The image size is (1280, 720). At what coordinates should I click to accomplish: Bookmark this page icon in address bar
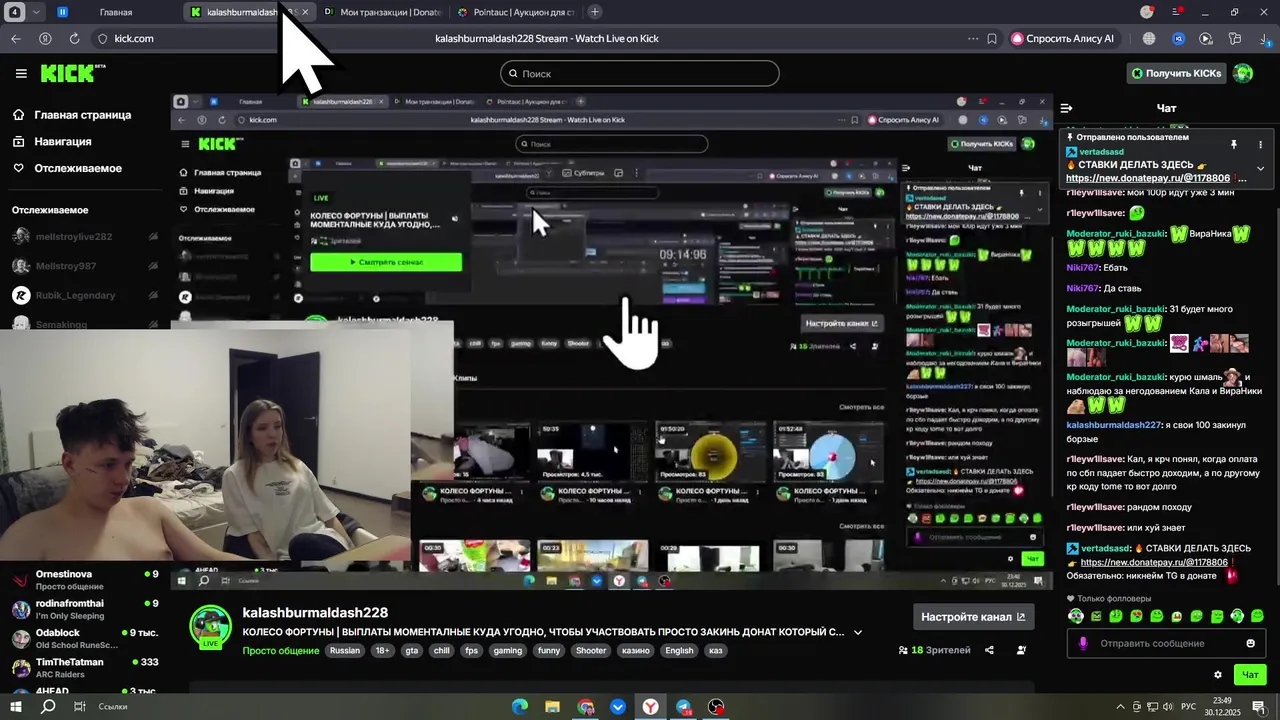(992, 38)
